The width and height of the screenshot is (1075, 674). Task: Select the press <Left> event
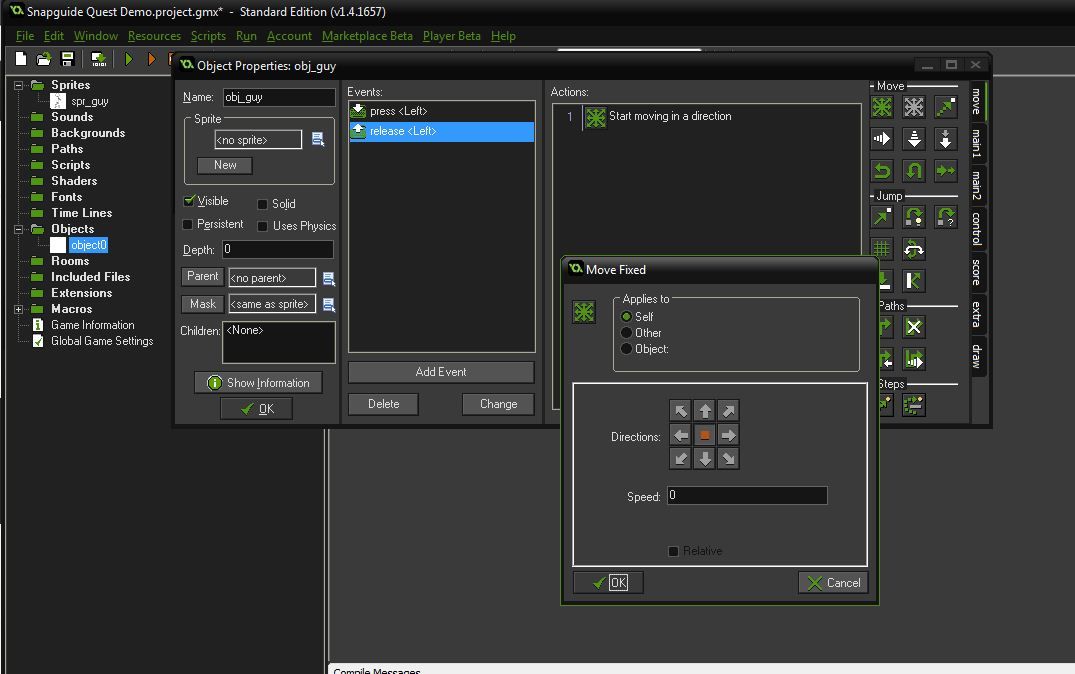(442, 111)
